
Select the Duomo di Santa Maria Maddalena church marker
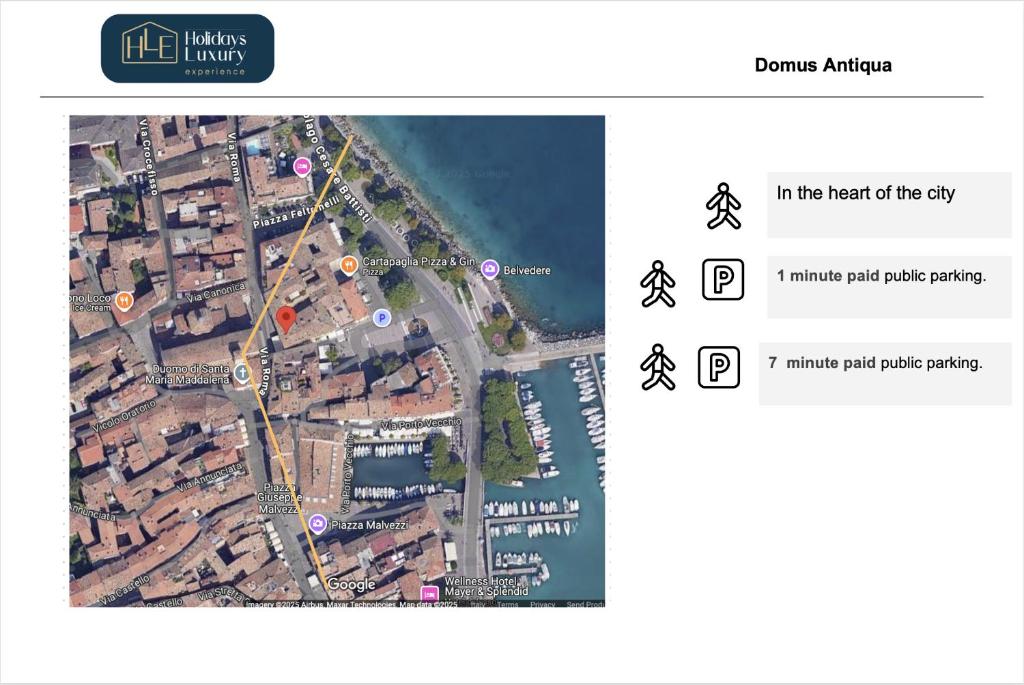242,372
